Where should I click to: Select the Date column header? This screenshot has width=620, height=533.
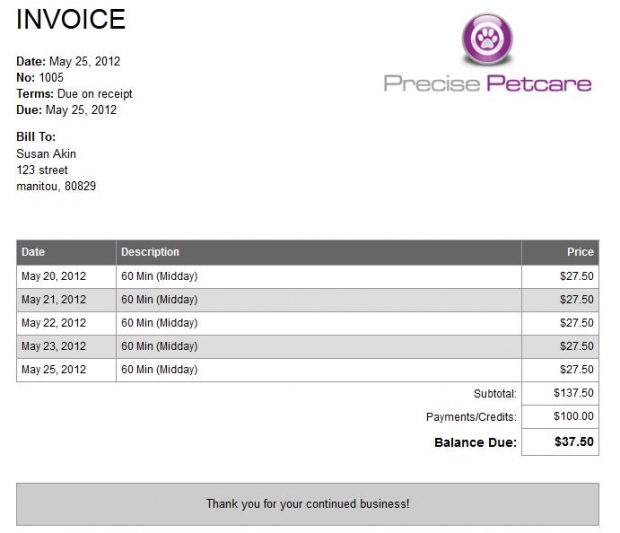(66, 252)
